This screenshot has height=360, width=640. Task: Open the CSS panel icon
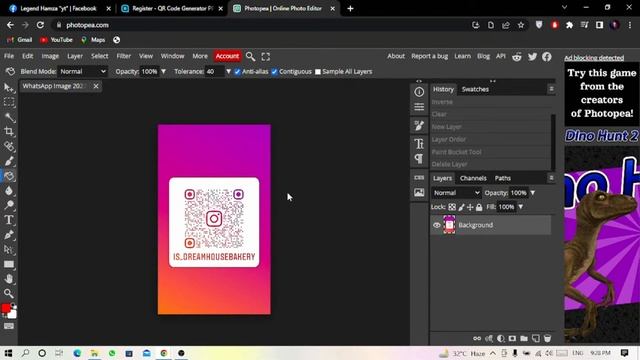tap(419, 178)
